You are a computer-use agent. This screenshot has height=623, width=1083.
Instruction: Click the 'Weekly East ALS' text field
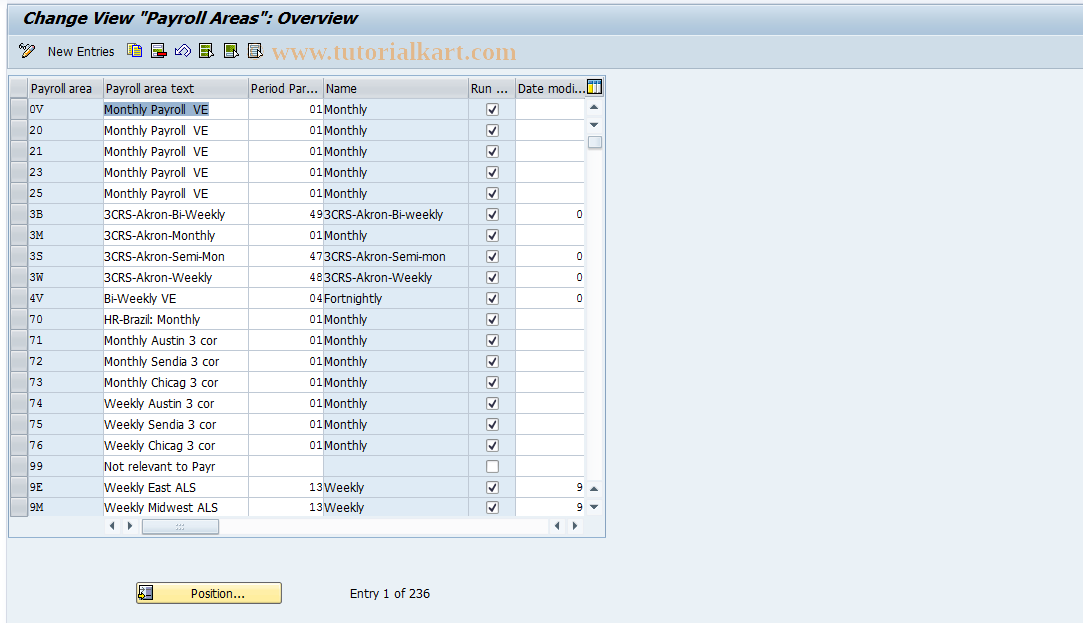[175, 487]
